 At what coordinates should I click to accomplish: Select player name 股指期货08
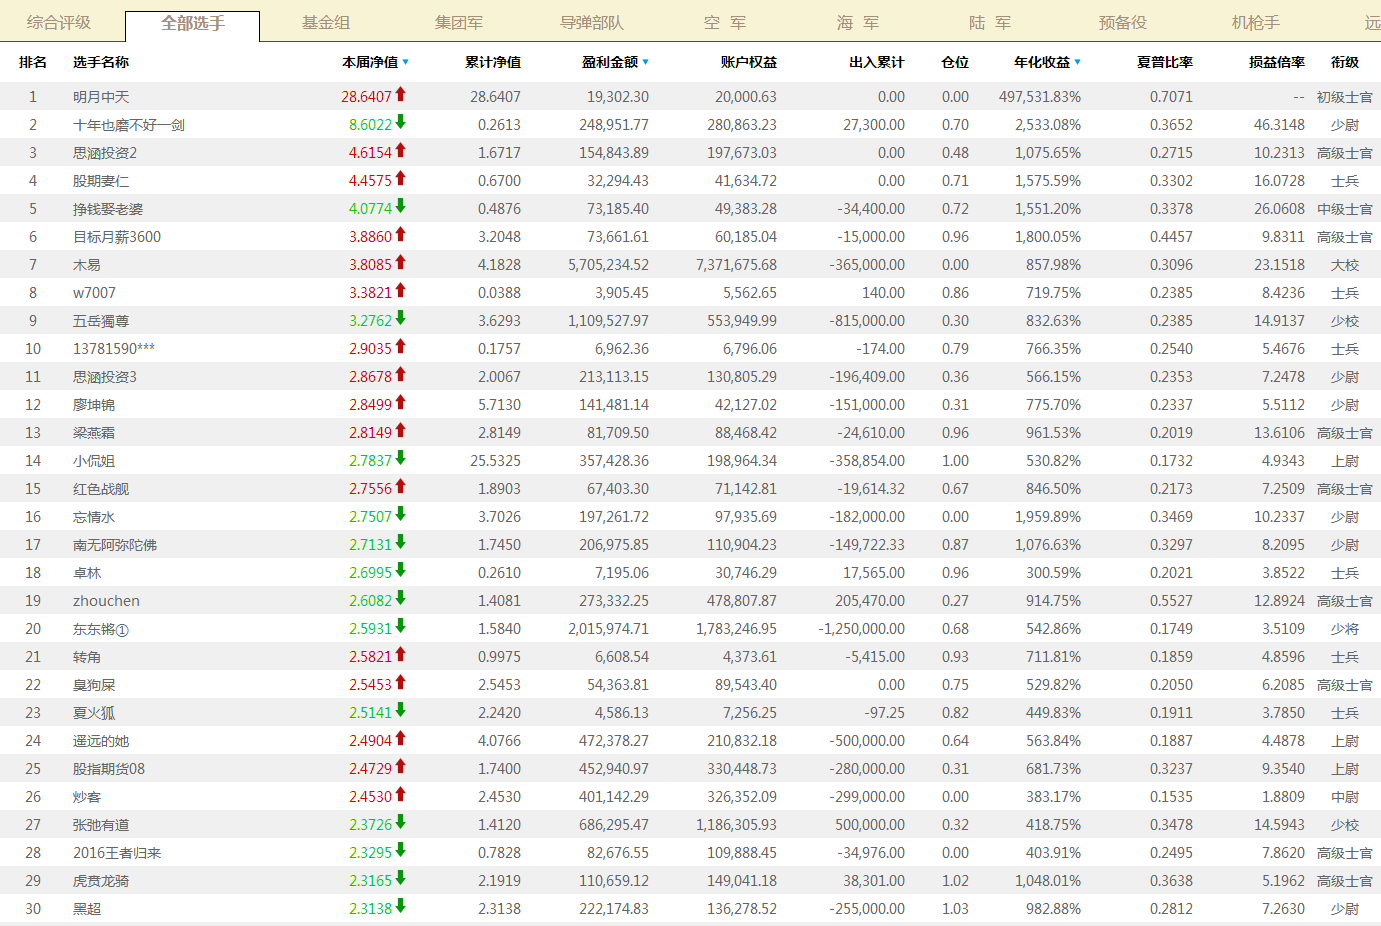coord(109,769)
